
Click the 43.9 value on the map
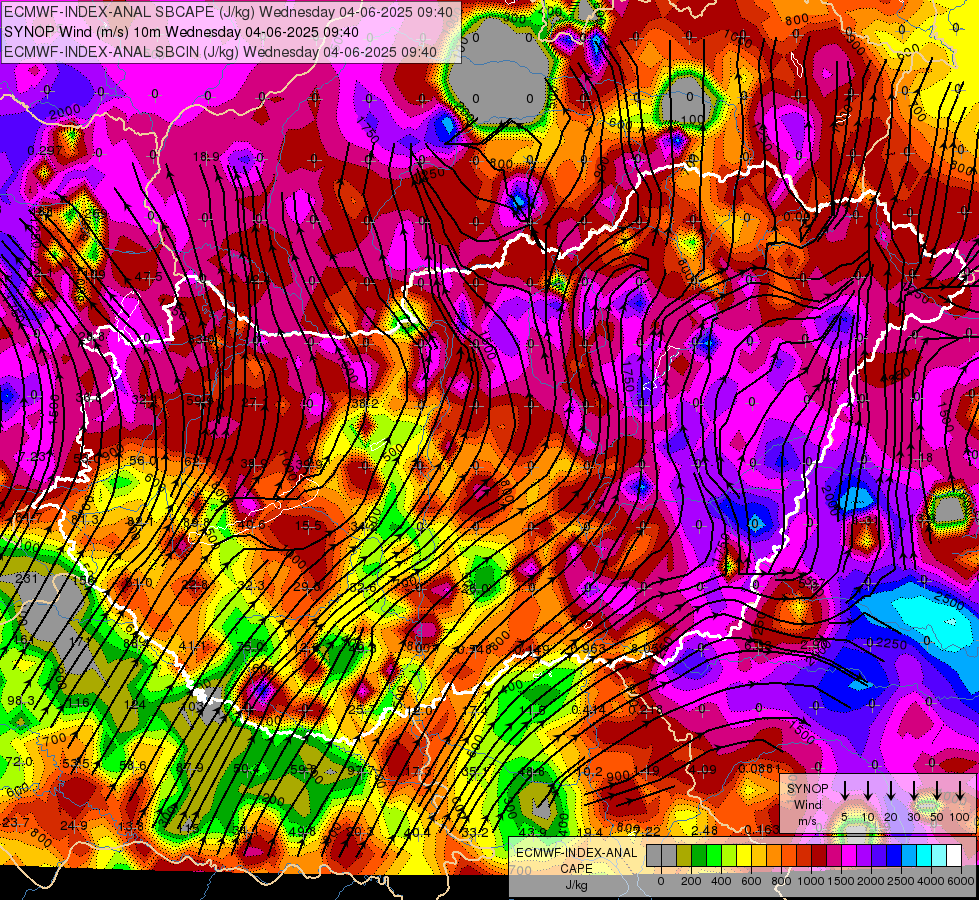(531, 832)
